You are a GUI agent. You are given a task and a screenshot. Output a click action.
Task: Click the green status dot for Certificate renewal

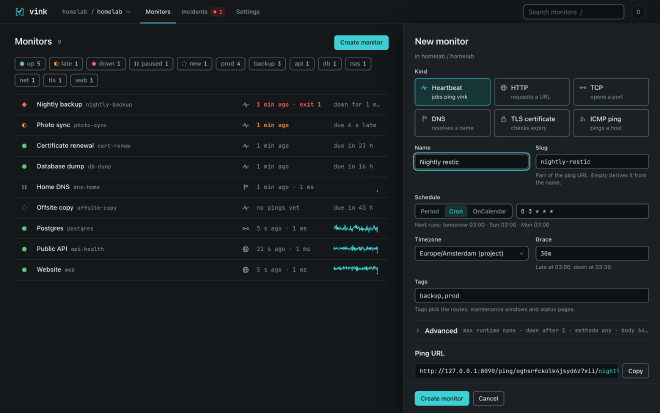(x=24, y=146)
